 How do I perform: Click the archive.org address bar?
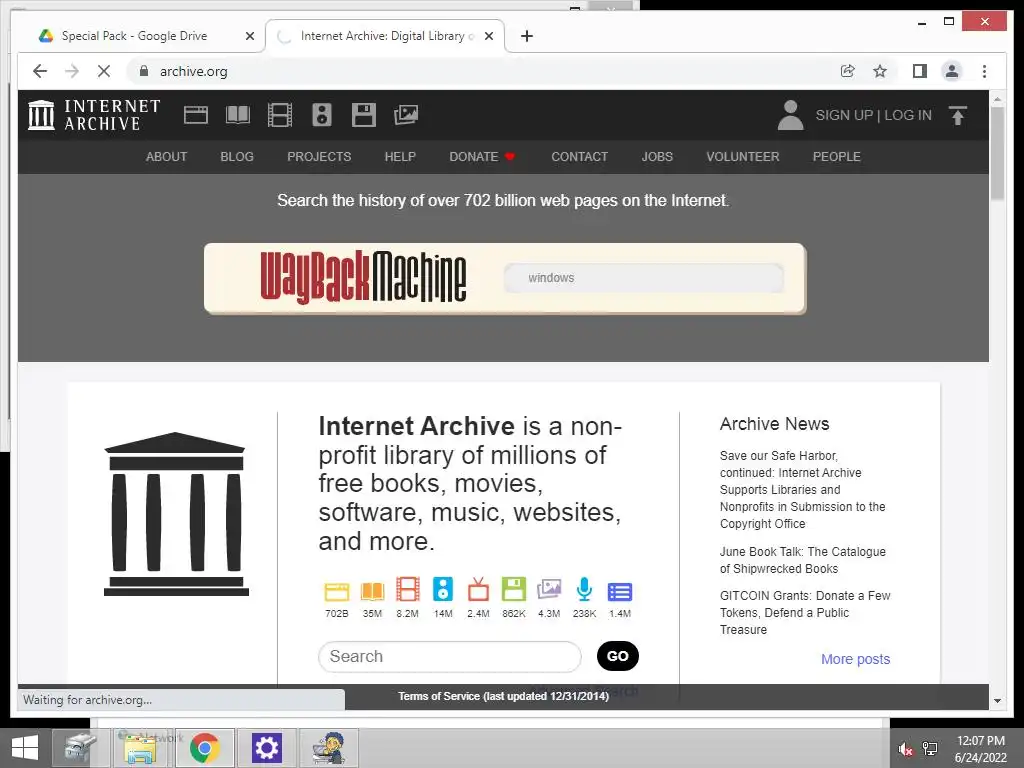tap(483, 71)
